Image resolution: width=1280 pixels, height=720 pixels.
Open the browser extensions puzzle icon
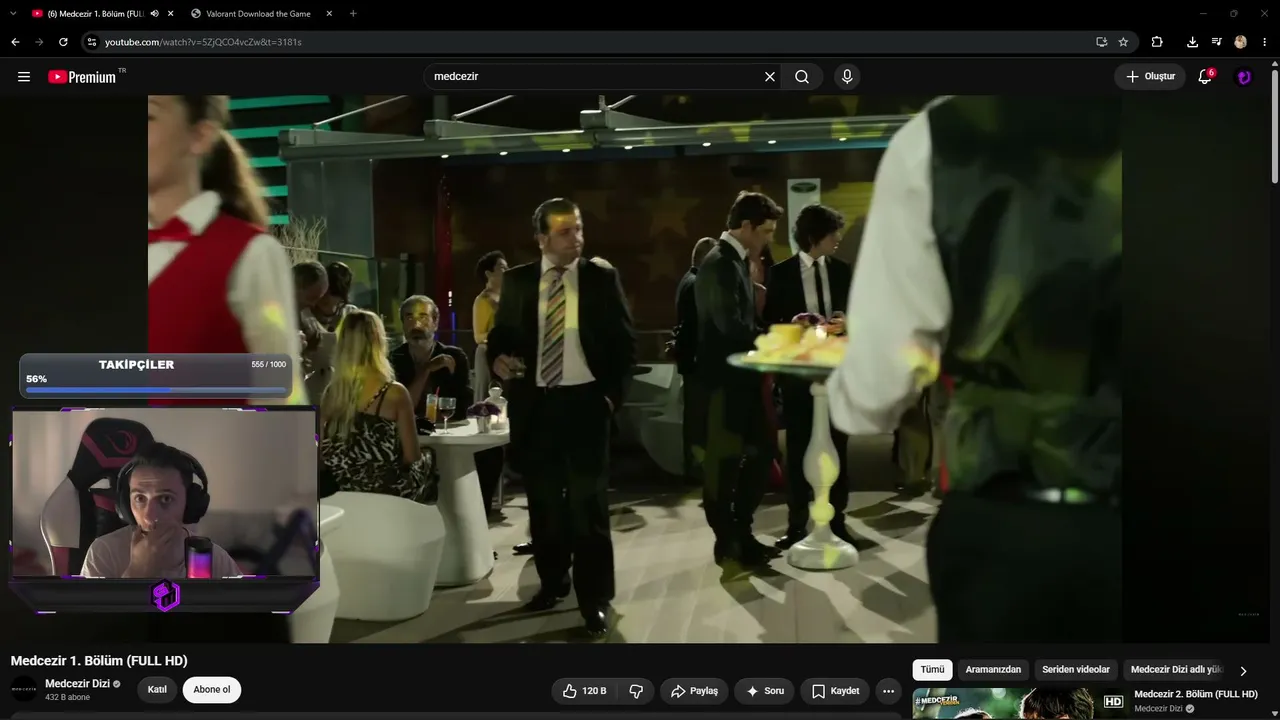click(x=1157, y=42)
